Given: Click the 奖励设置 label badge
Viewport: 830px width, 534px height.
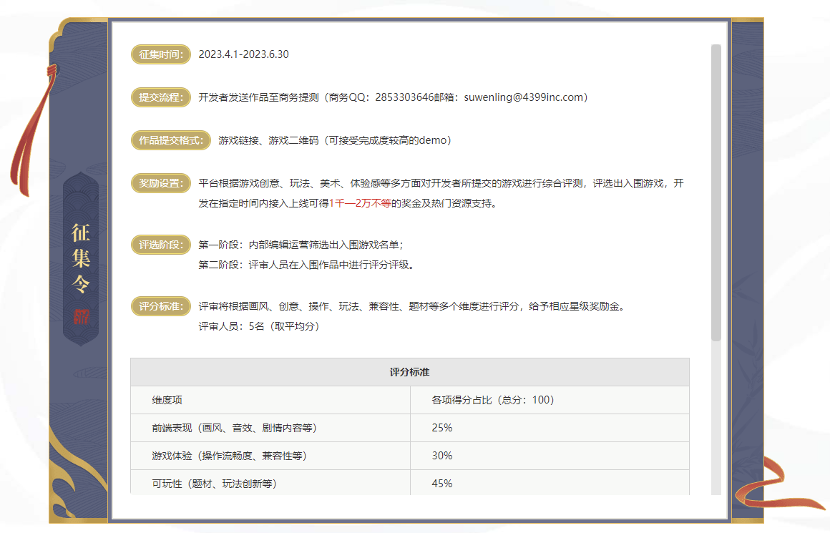Looking at the screenshot, I should click(160, 183).
